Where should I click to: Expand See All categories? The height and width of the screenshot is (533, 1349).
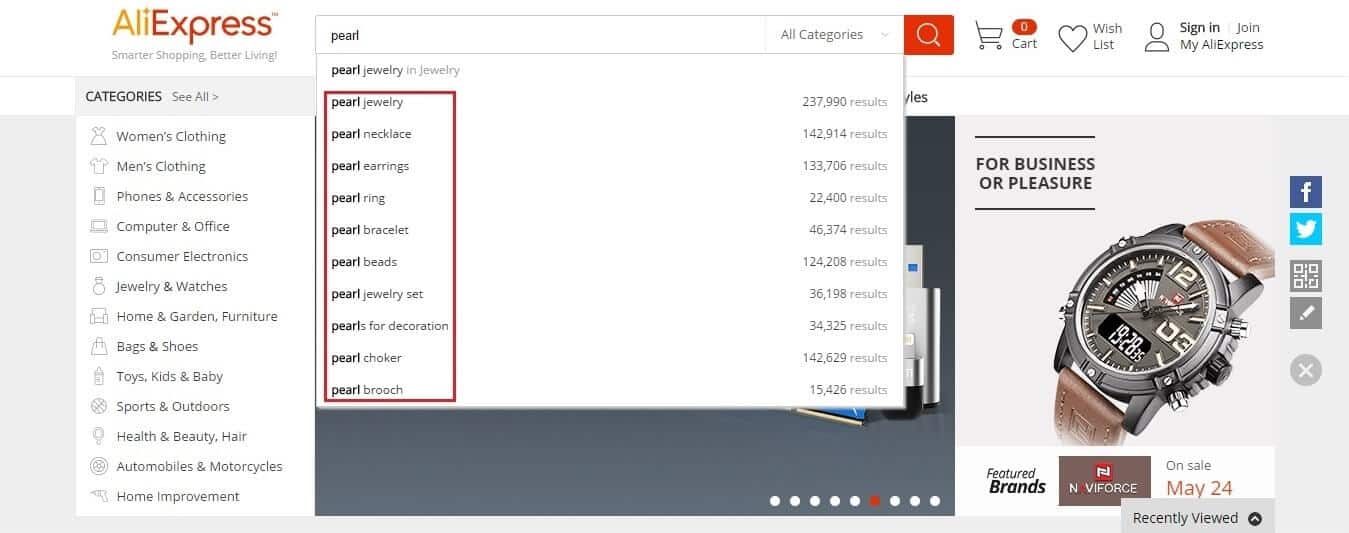click(195, 97)
